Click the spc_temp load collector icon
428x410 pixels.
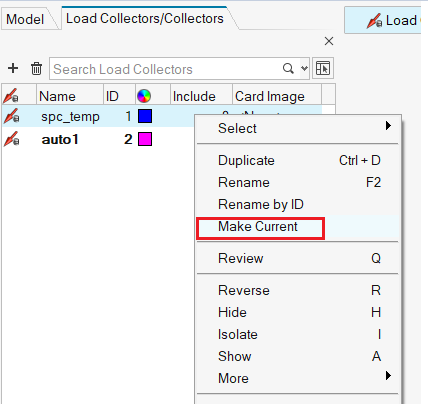(11, 116)
